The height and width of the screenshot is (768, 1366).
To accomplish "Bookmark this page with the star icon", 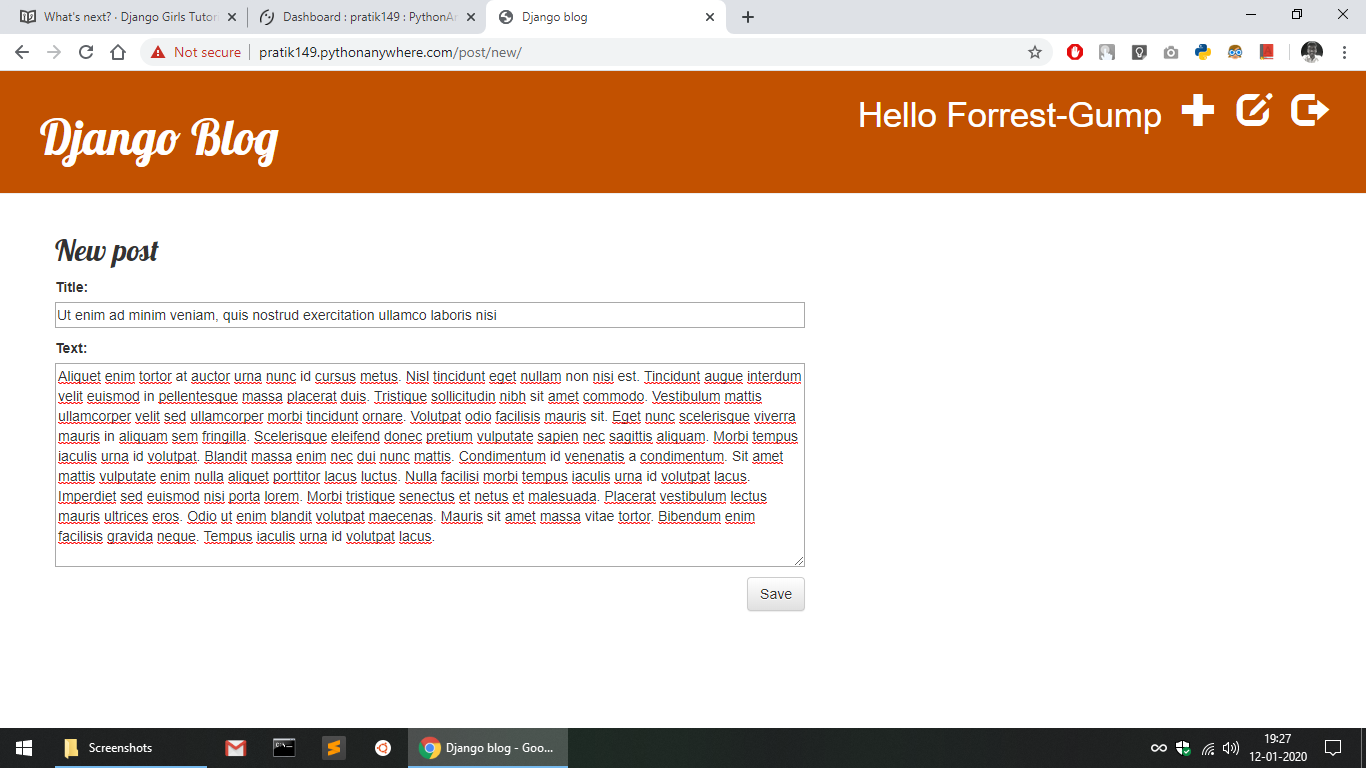I will (1035, 52).
